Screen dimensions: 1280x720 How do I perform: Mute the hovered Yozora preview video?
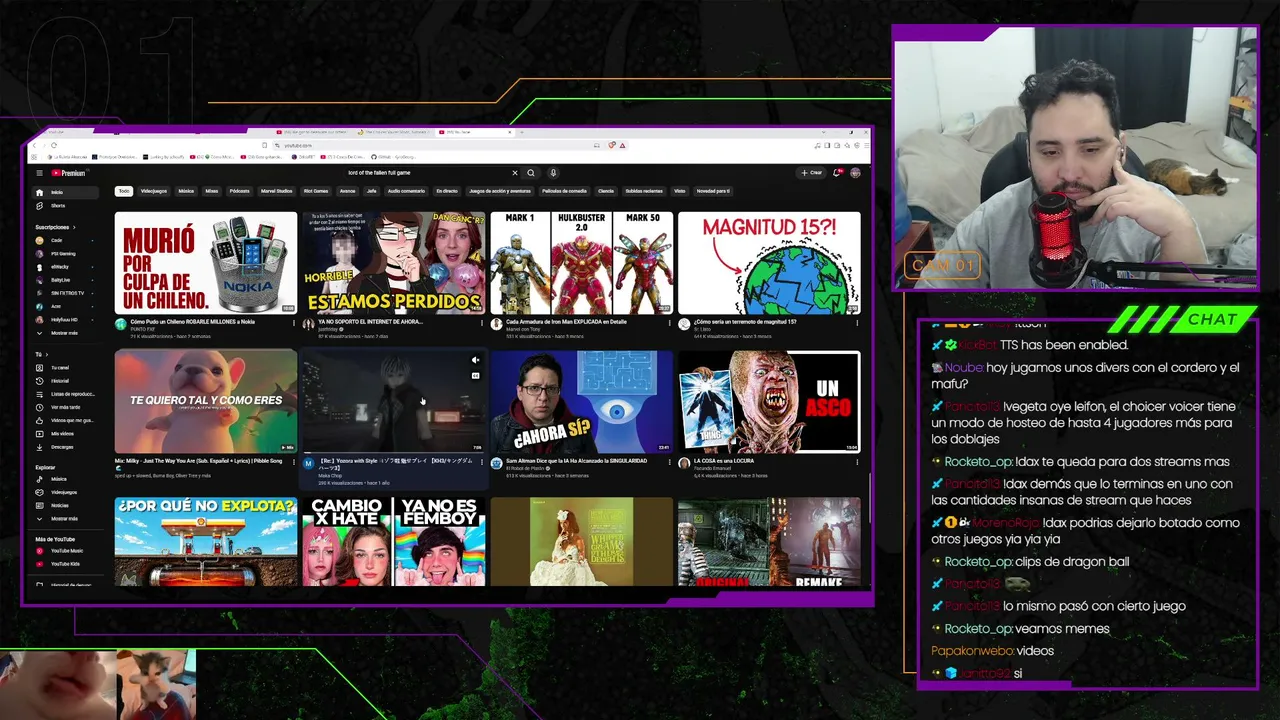475,360
